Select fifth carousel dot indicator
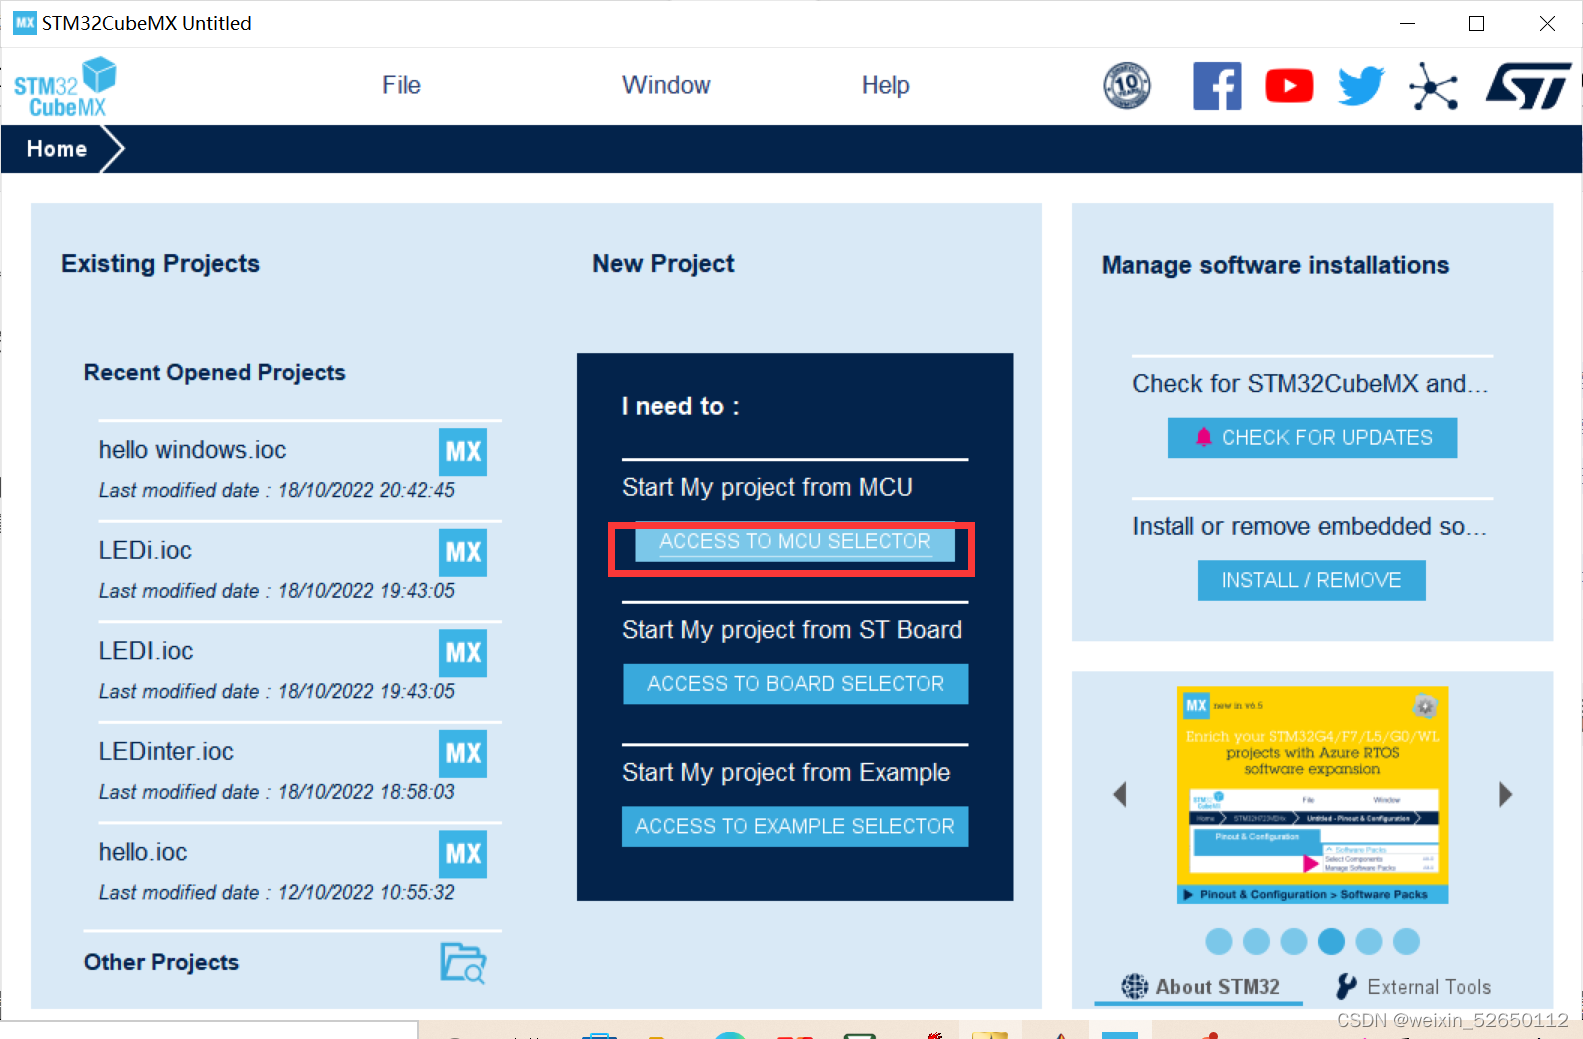The width and height of the screenshot is (1583, 1039). (x=1369, y=942)
